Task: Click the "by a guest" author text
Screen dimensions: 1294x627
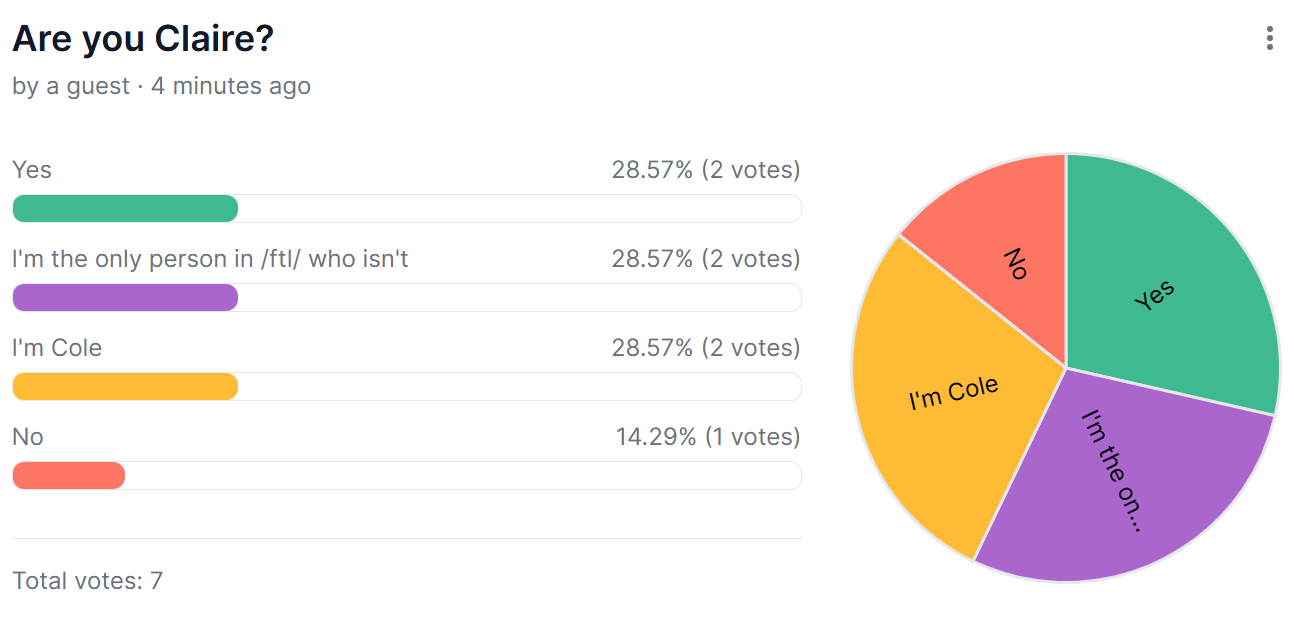Action: 71,87
